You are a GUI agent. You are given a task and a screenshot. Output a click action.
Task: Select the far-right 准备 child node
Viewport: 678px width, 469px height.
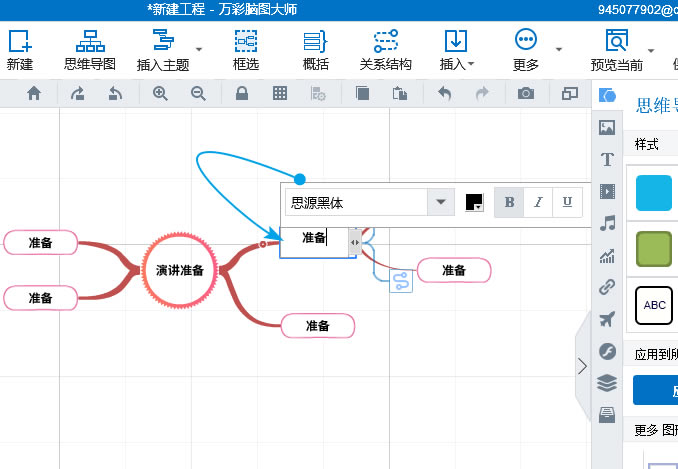[x=454, y=270]
